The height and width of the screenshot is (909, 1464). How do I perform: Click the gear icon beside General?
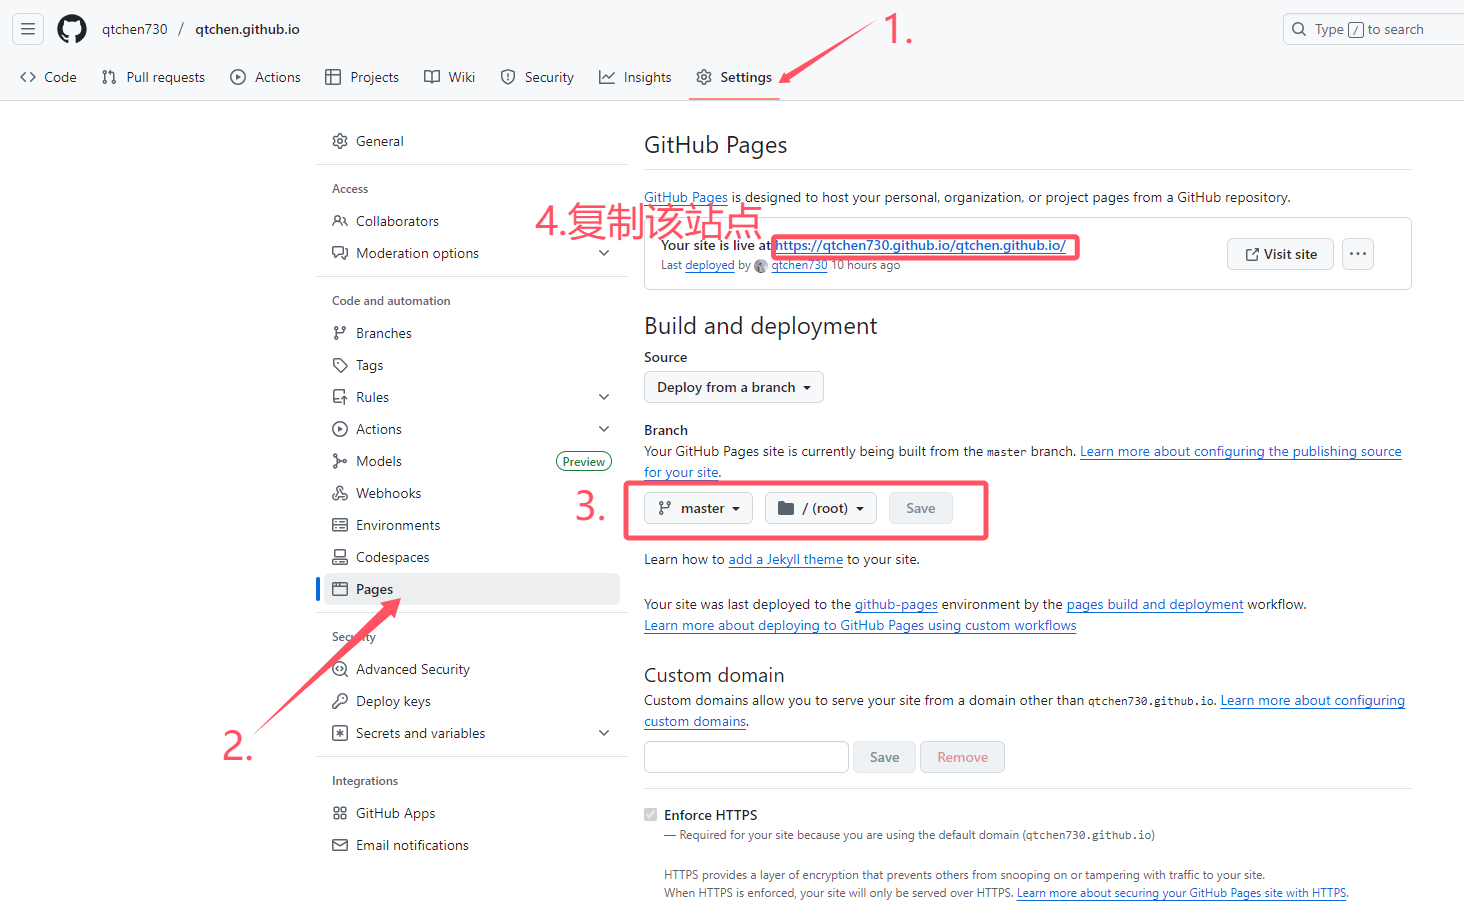[340, 141]
